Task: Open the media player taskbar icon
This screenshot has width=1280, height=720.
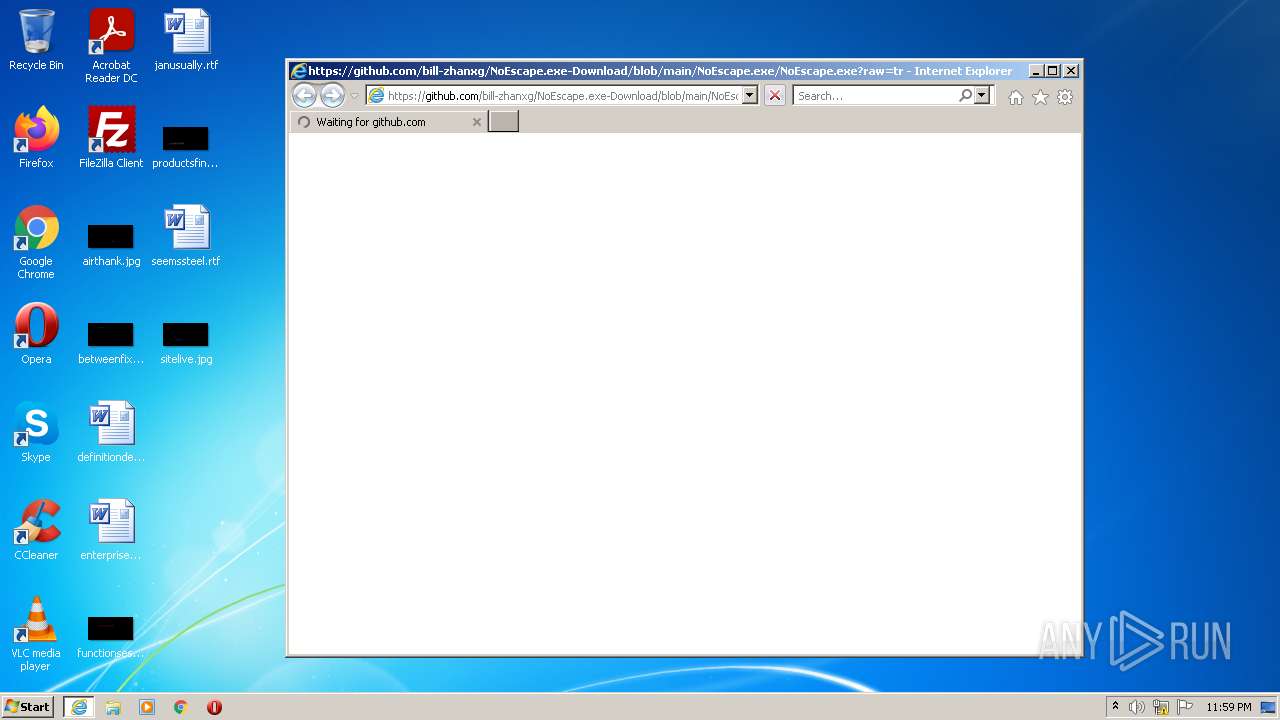Action: pos(147,707)
